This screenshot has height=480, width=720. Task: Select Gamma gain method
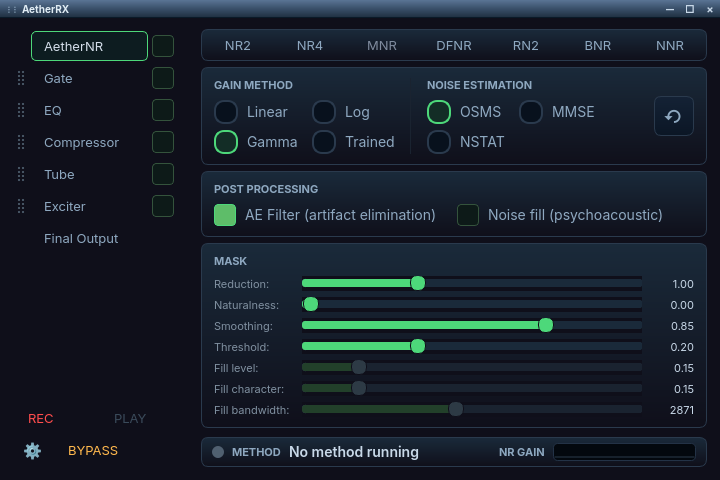click(226, 142)
